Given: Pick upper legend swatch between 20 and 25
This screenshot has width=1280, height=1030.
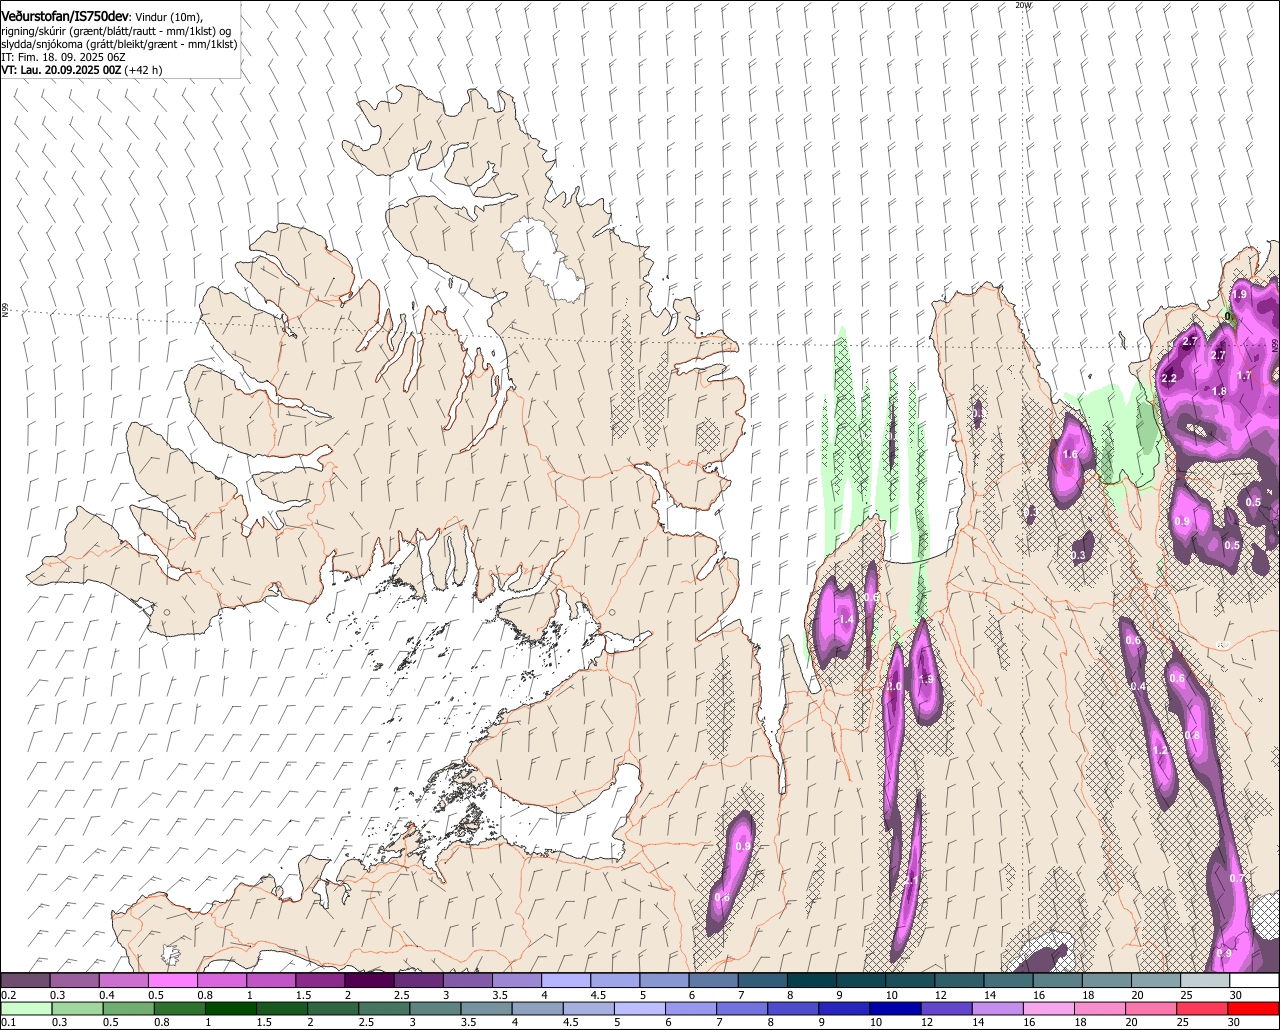Looking at the screenshot, I should pos(1156,980).
